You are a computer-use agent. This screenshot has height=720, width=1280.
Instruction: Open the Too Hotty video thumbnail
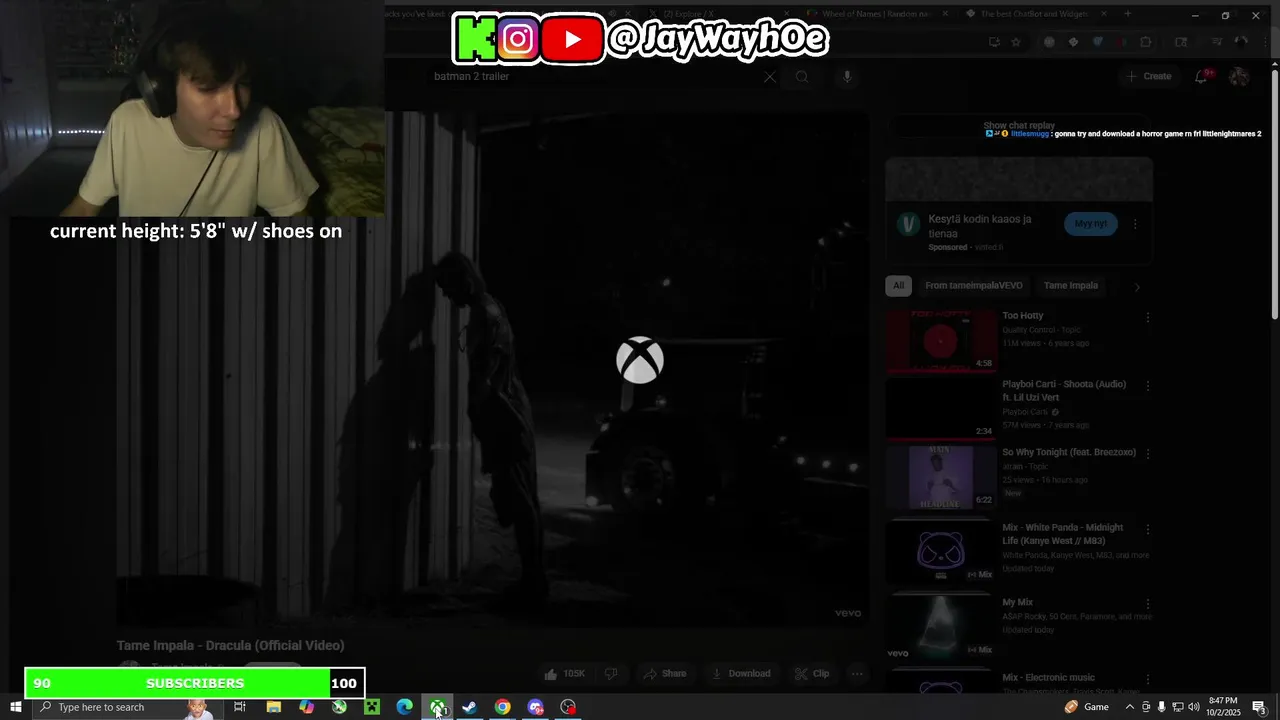(x=941, y=341)
